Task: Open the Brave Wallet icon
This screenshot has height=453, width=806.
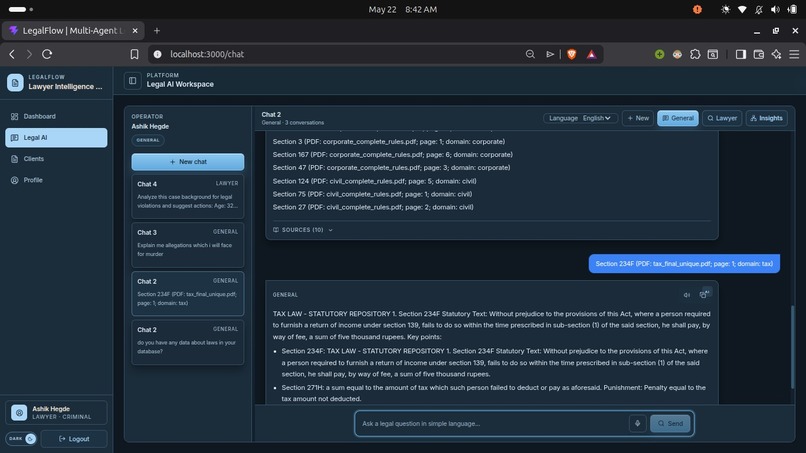Action: click(x=759, y=54)
